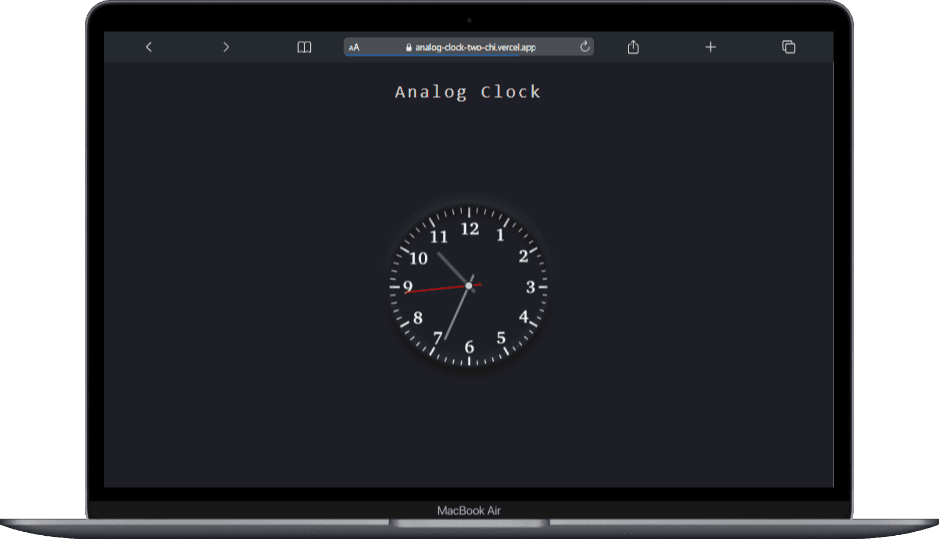Click the number 8 on the clock
939x539 pixels.
(x=417, y=317)
